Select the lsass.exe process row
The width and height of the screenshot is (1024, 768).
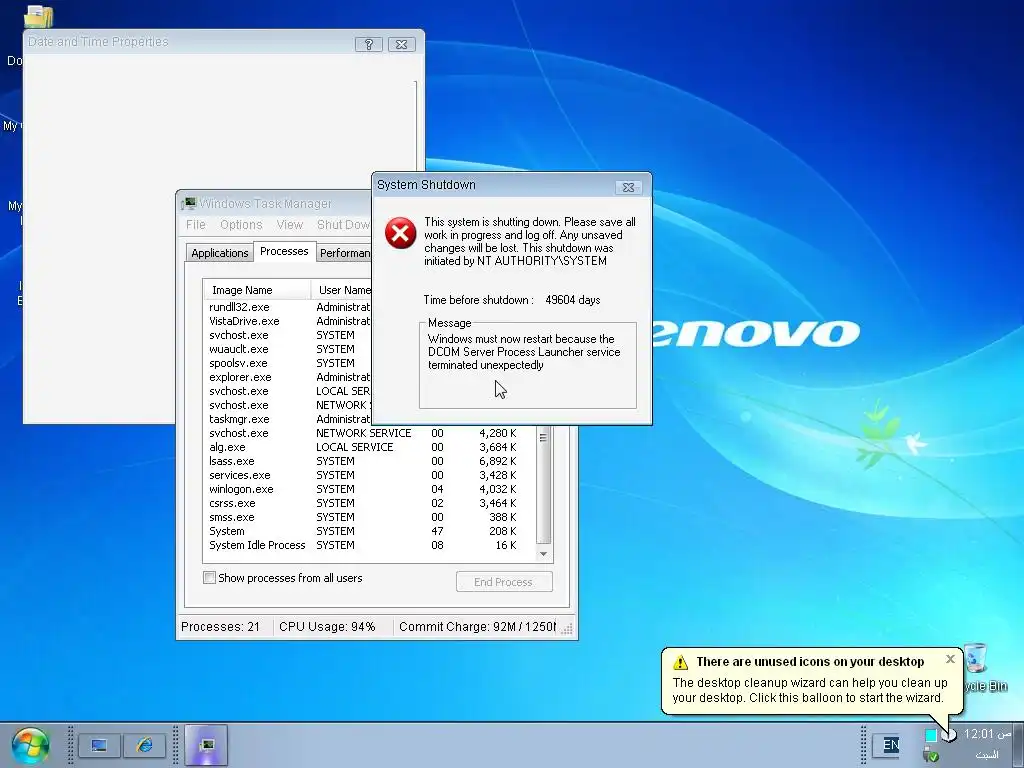tap(370, 461)
